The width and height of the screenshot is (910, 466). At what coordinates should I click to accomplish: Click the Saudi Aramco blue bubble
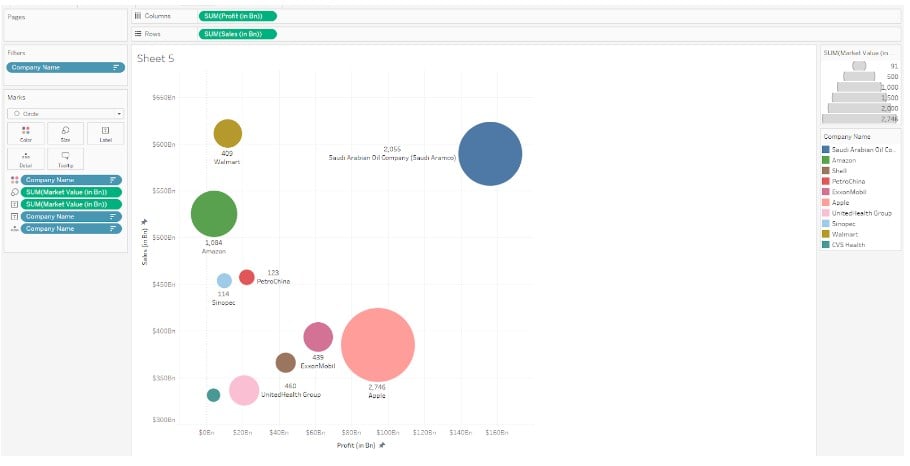tap(490, 154)
